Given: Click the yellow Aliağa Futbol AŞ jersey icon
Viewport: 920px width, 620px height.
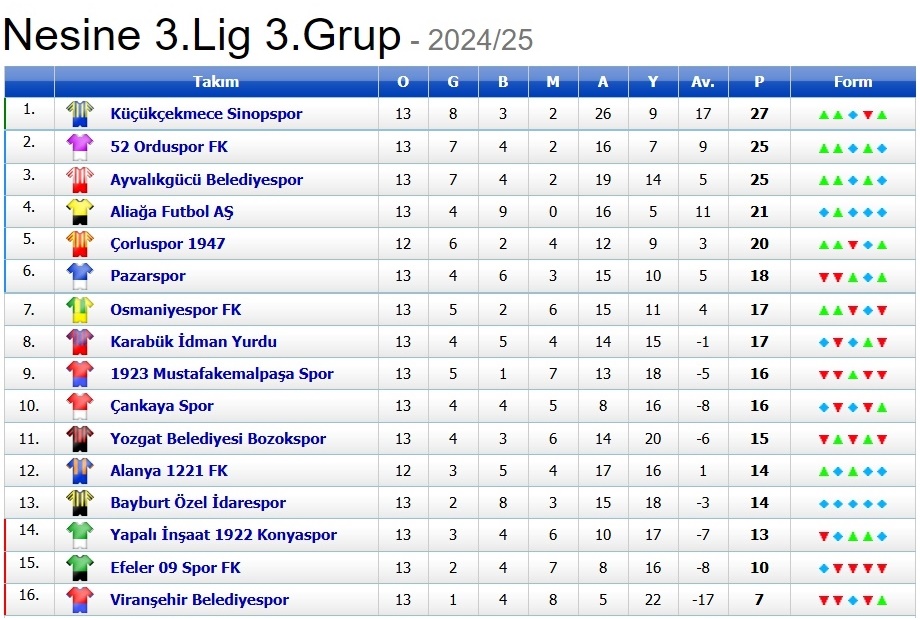Looking at the screenshot, I should pyautogui.click(x=79, y=212).
